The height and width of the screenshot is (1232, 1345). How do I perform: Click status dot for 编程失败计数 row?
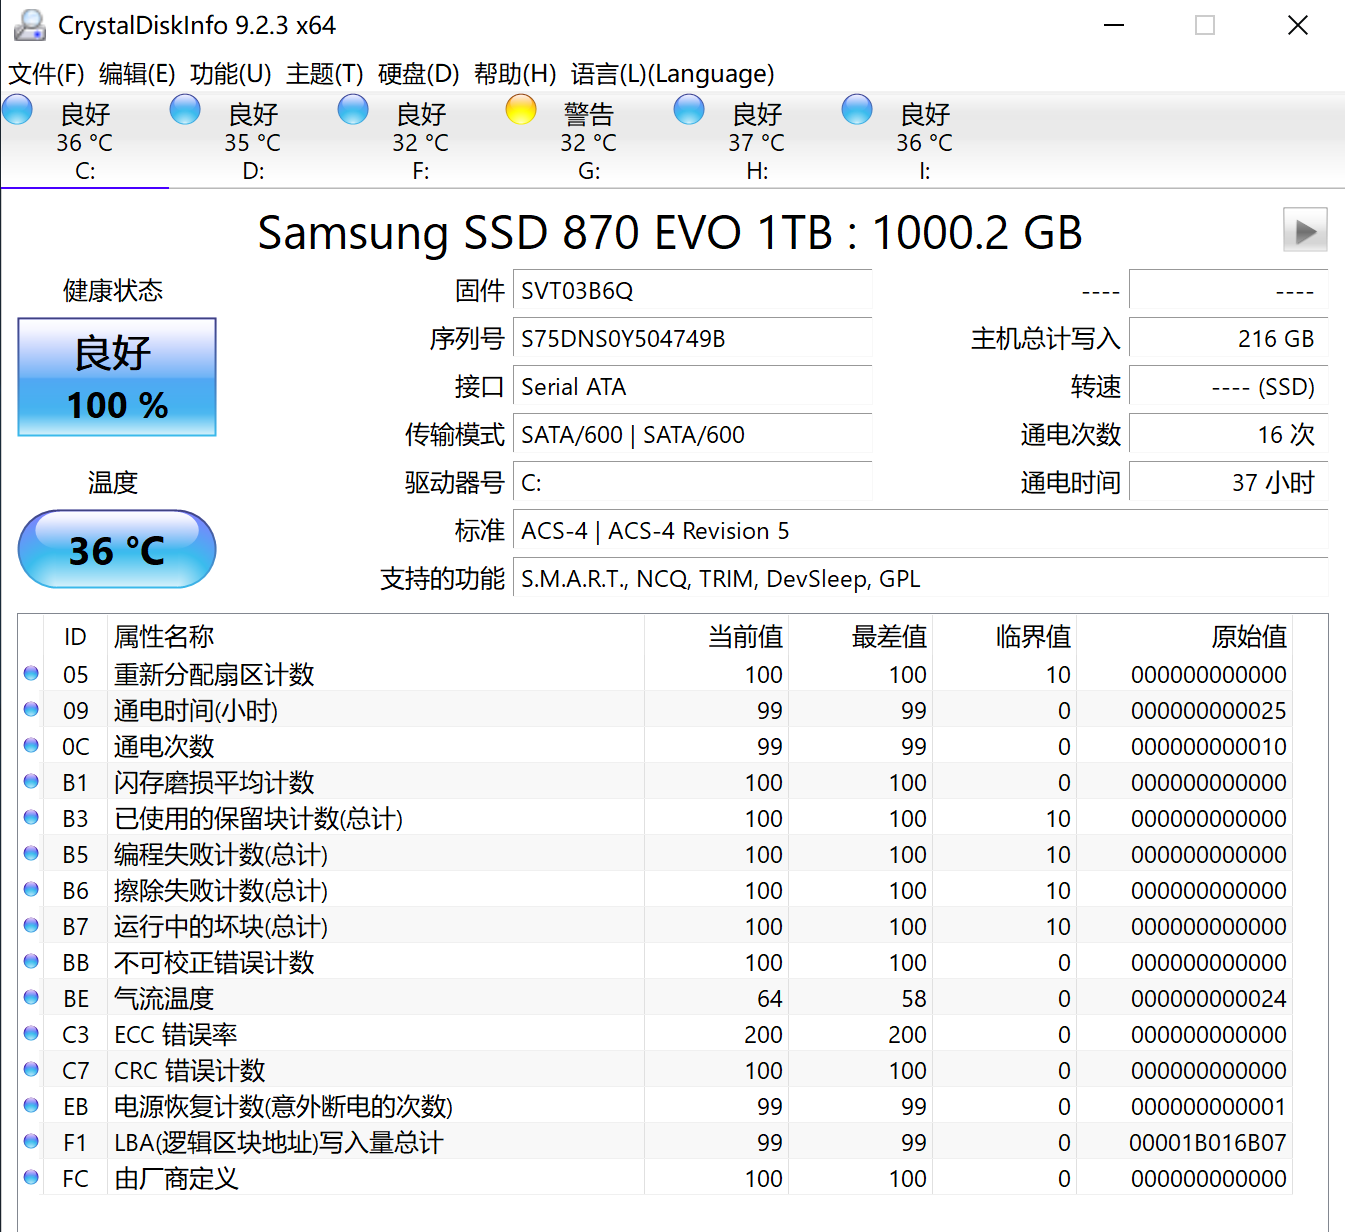(x=31, y=854)
